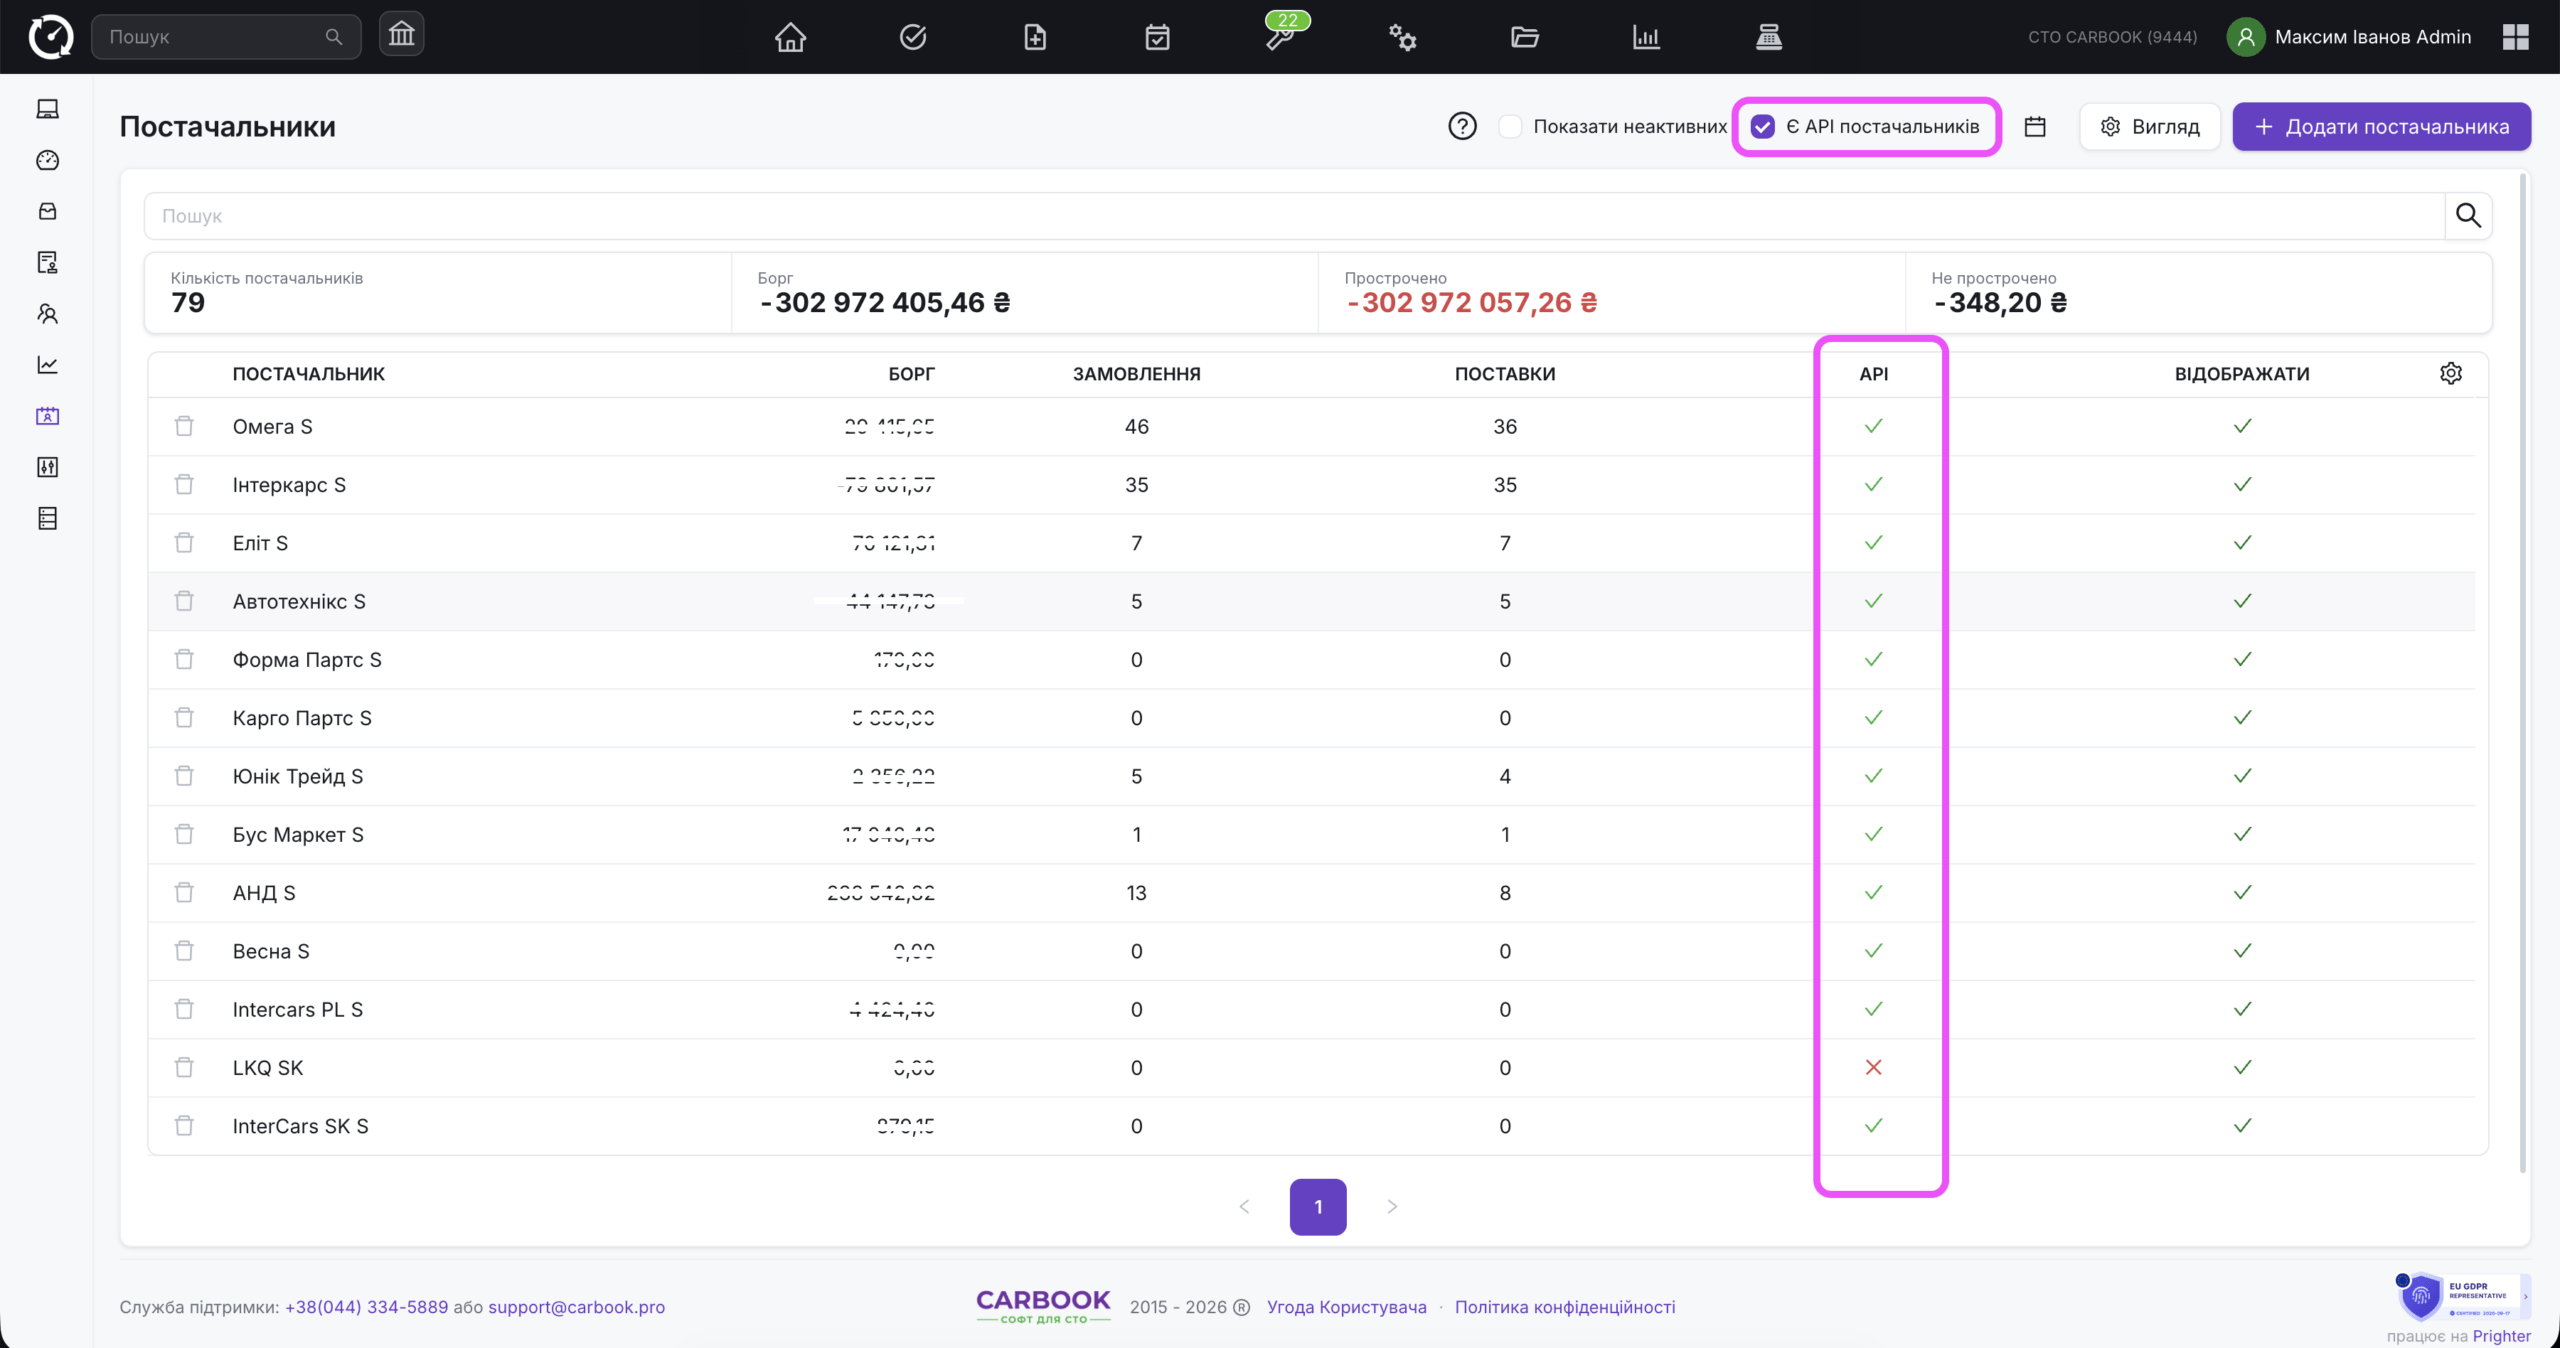Sort by БОРГ column header
The width and height of the screenshot is (2560, 1348).
pos(912,374)
